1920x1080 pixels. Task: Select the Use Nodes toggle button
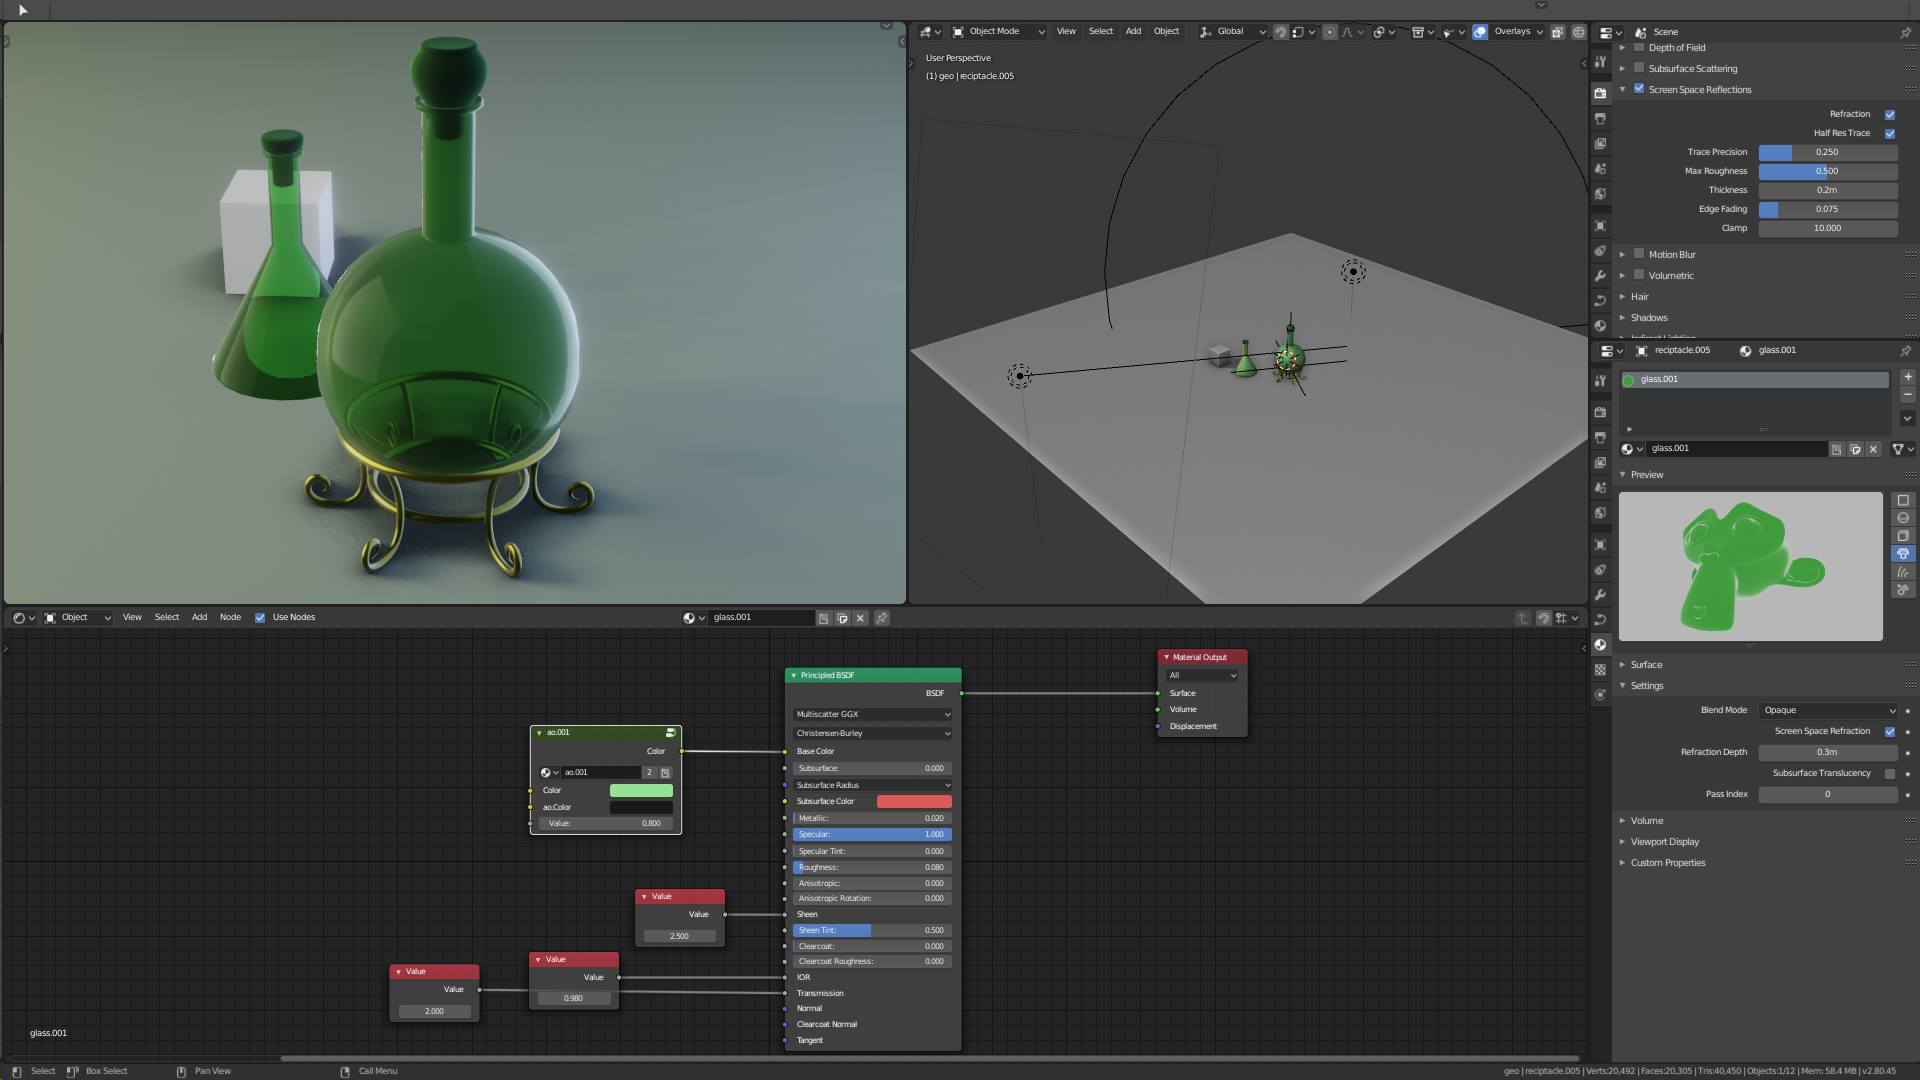tap(258, 617)
